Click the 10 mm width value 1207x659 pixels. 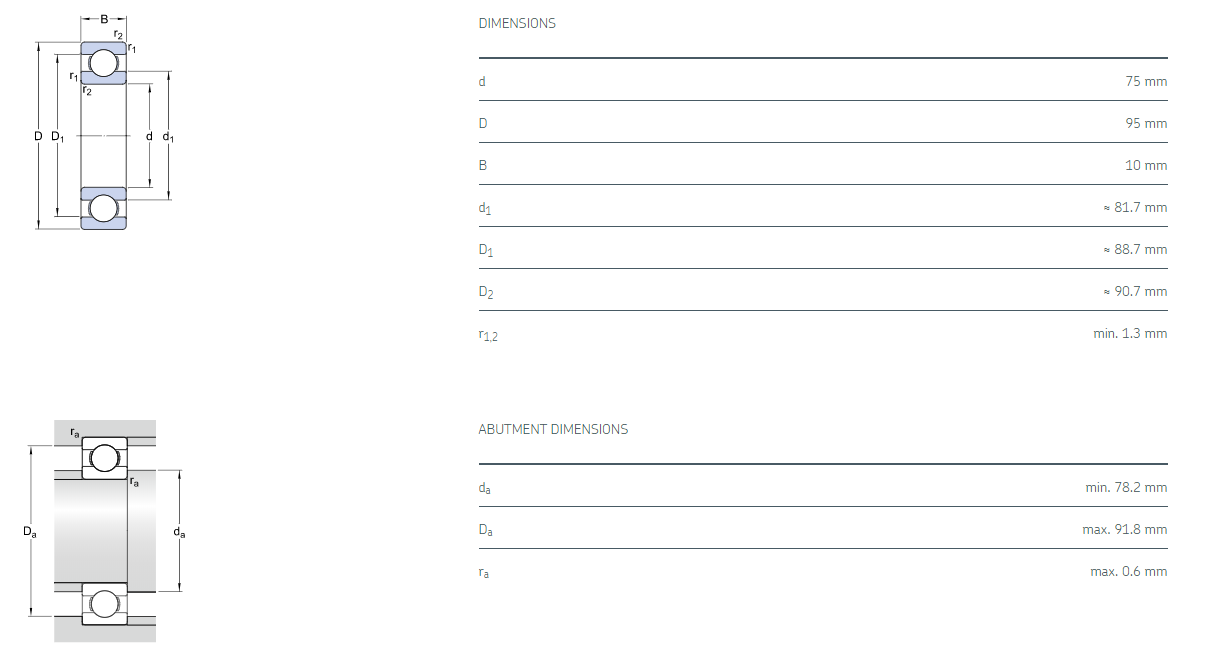point(1146,165)
